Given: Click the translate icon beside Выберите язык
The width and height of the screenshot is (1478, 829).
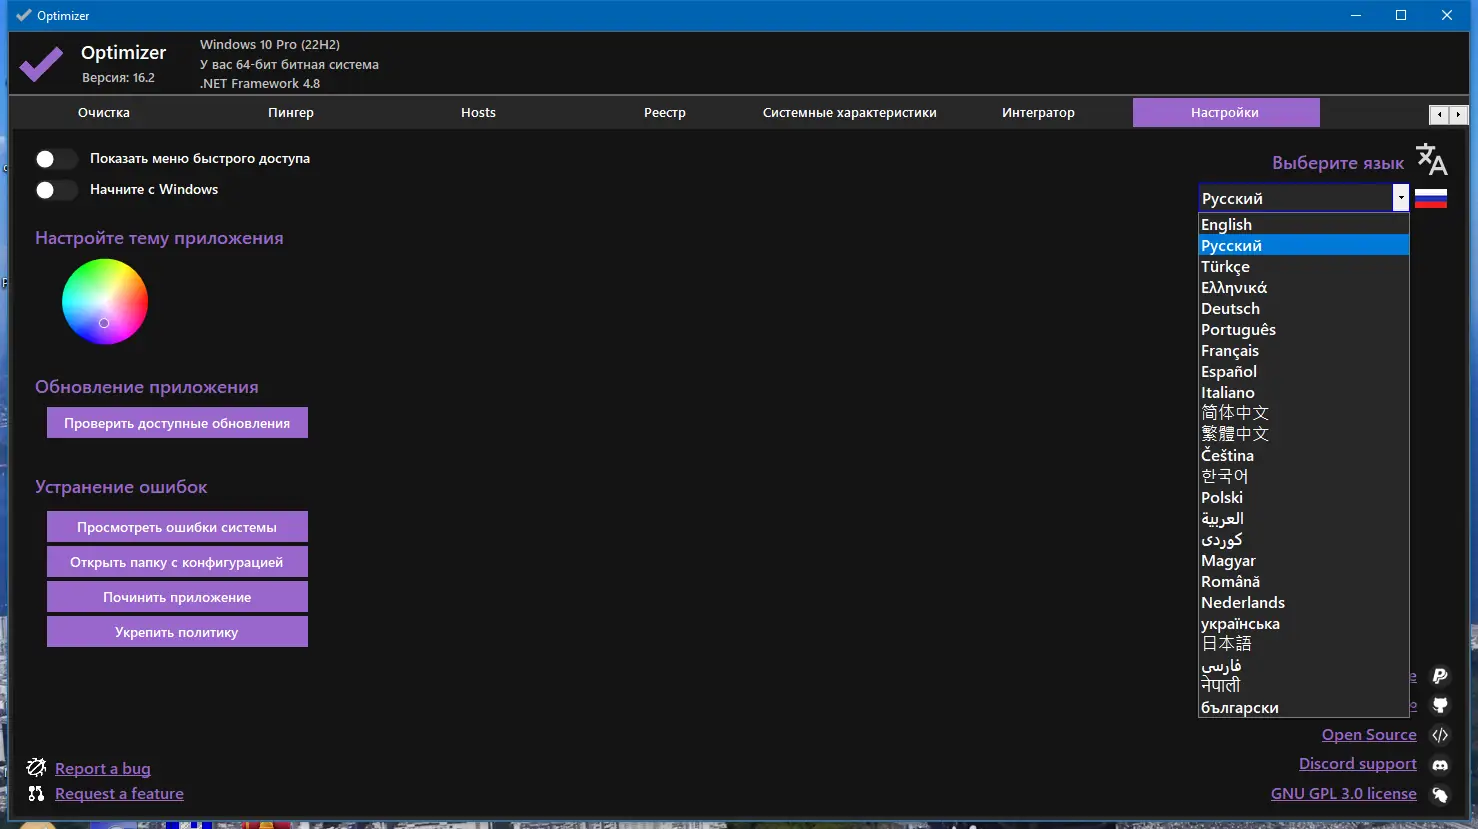Looking at the screenshot, I should tap(1431, 159).
